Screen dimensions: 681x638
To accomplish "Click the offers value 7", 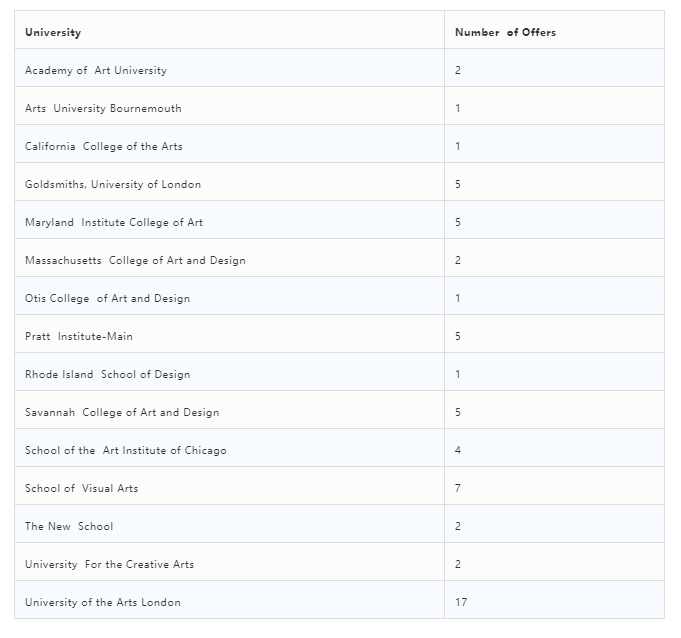I will (x=458, y=488).
